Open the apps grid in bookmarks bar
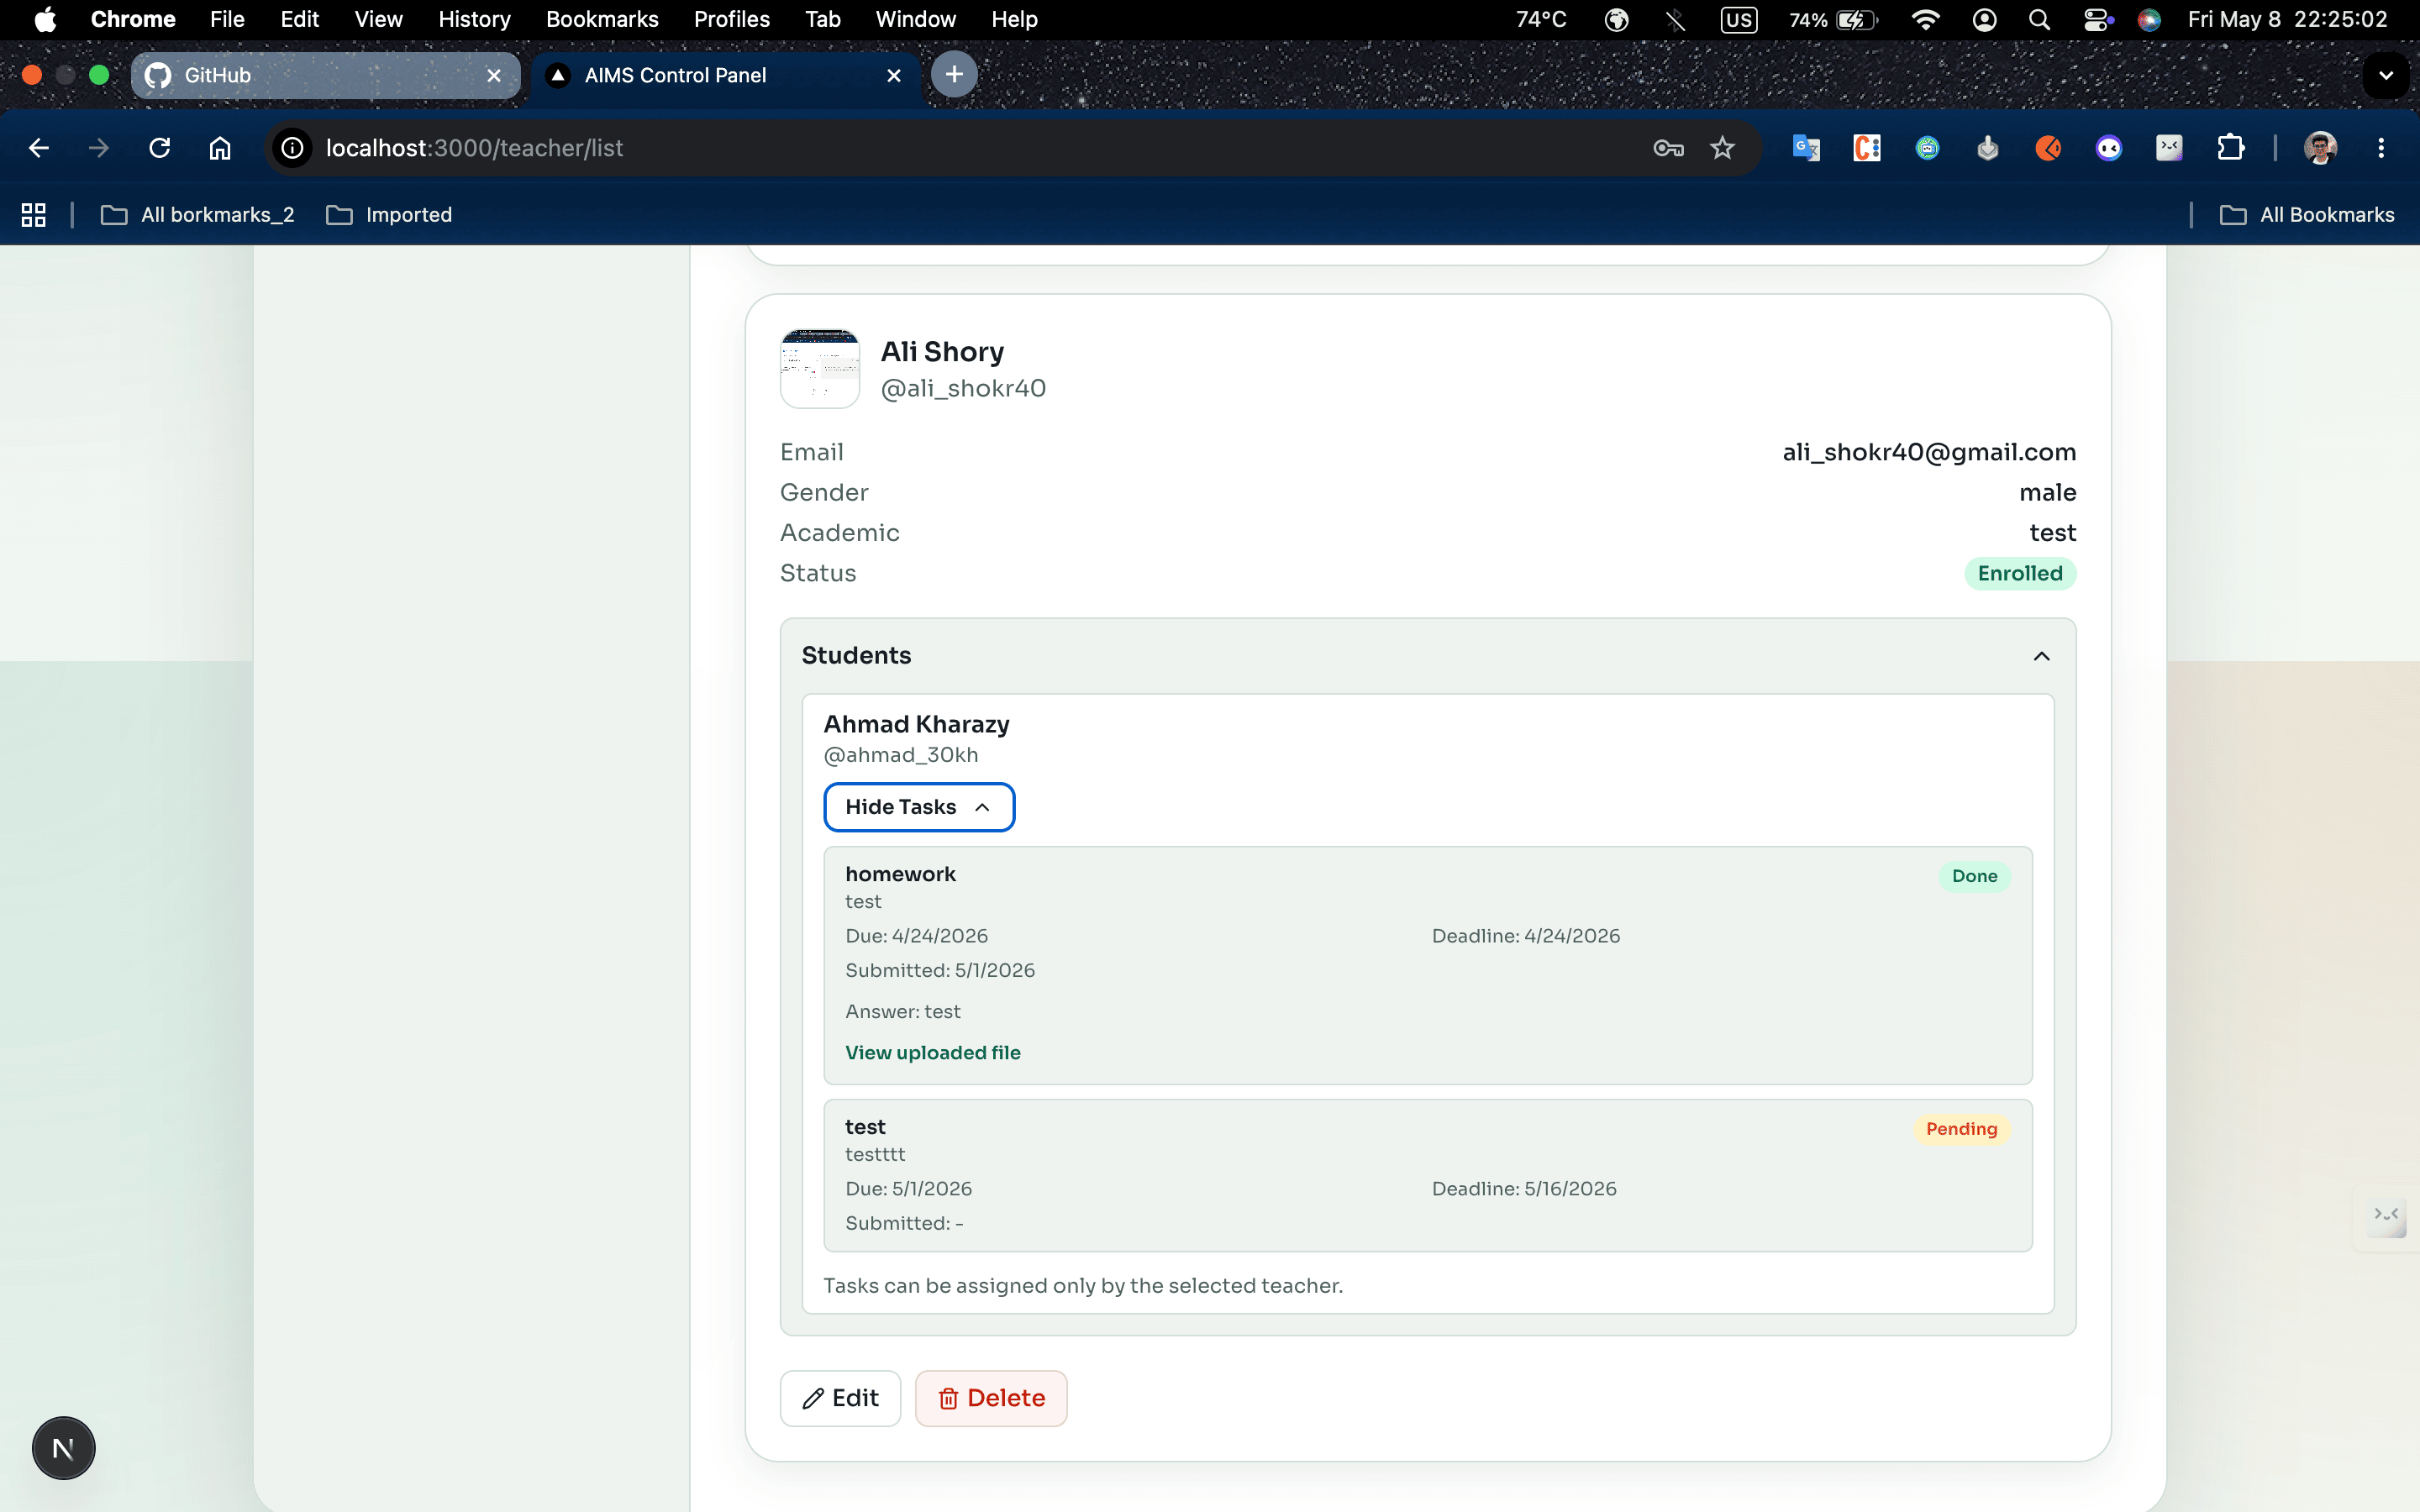The image size is (2420, 1512). [x=34, y=215]
